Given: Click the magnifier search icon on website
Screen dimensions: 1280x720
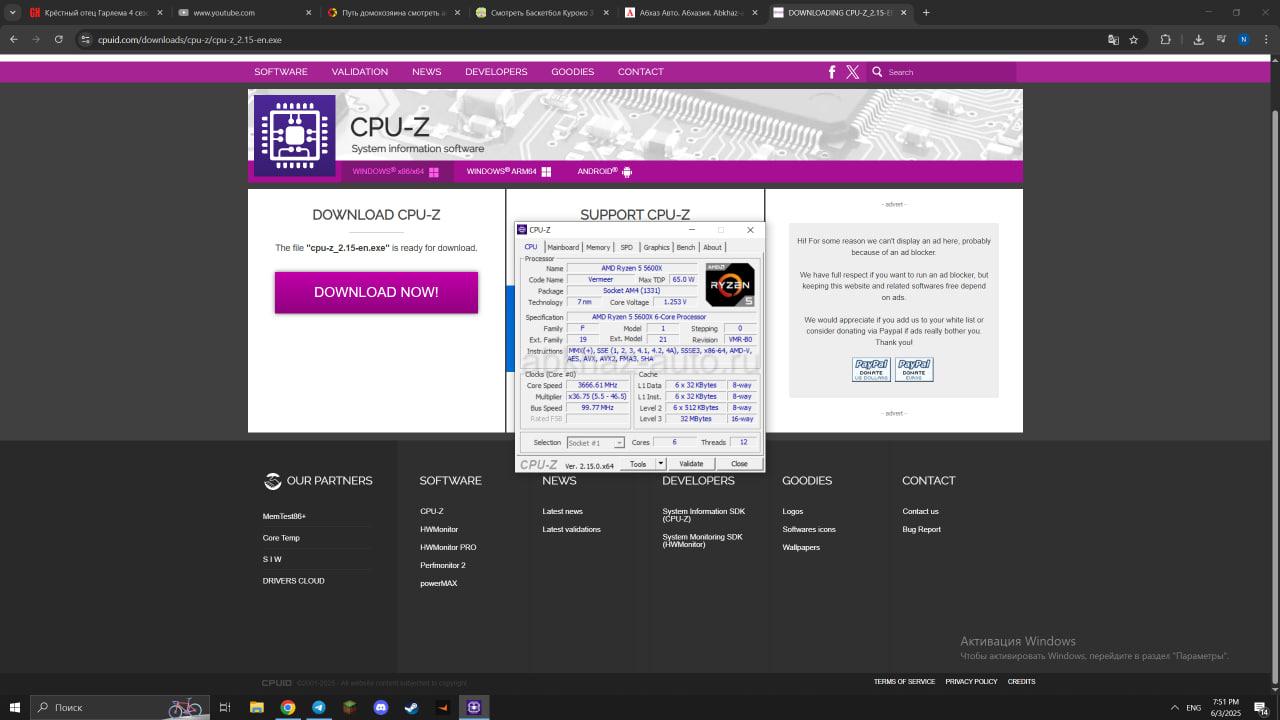Looking at the screenshot, I should [x=877, y=72].
